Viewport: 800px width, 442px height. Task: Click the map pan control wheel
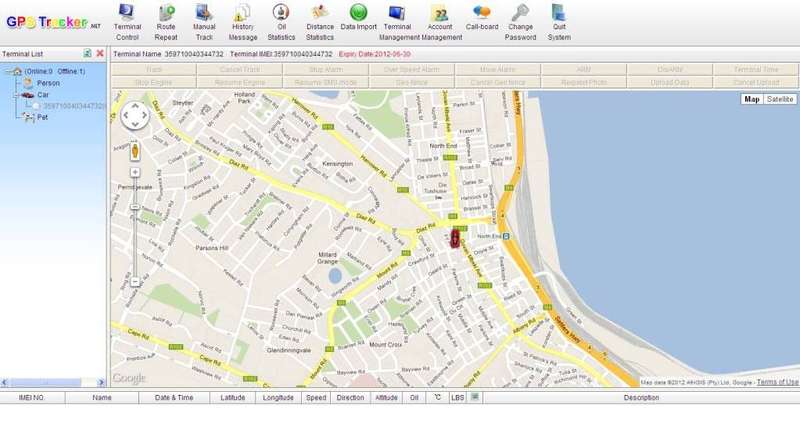[x=135, y=115]
